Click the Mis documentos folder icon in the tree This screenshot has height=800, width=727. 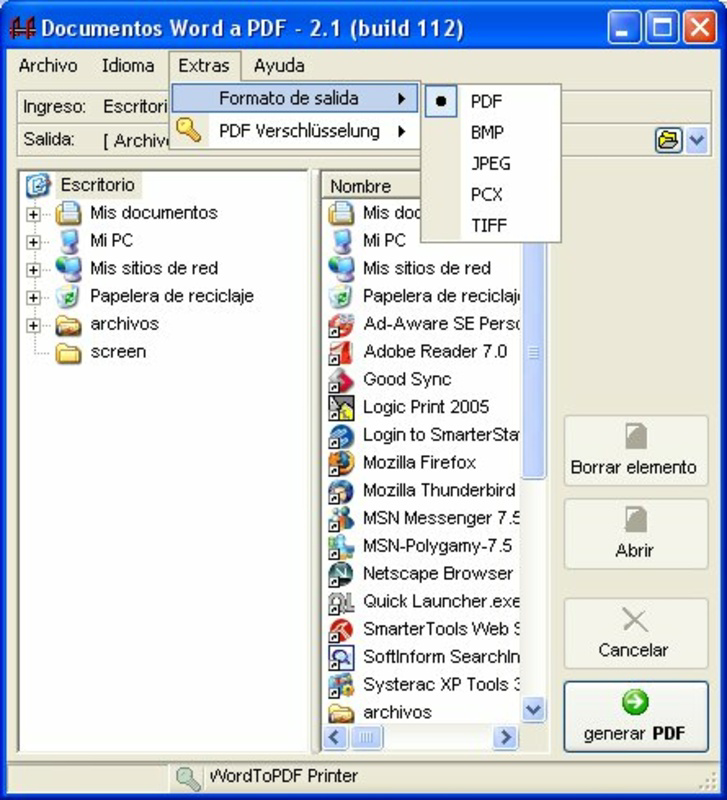(68, 213)
